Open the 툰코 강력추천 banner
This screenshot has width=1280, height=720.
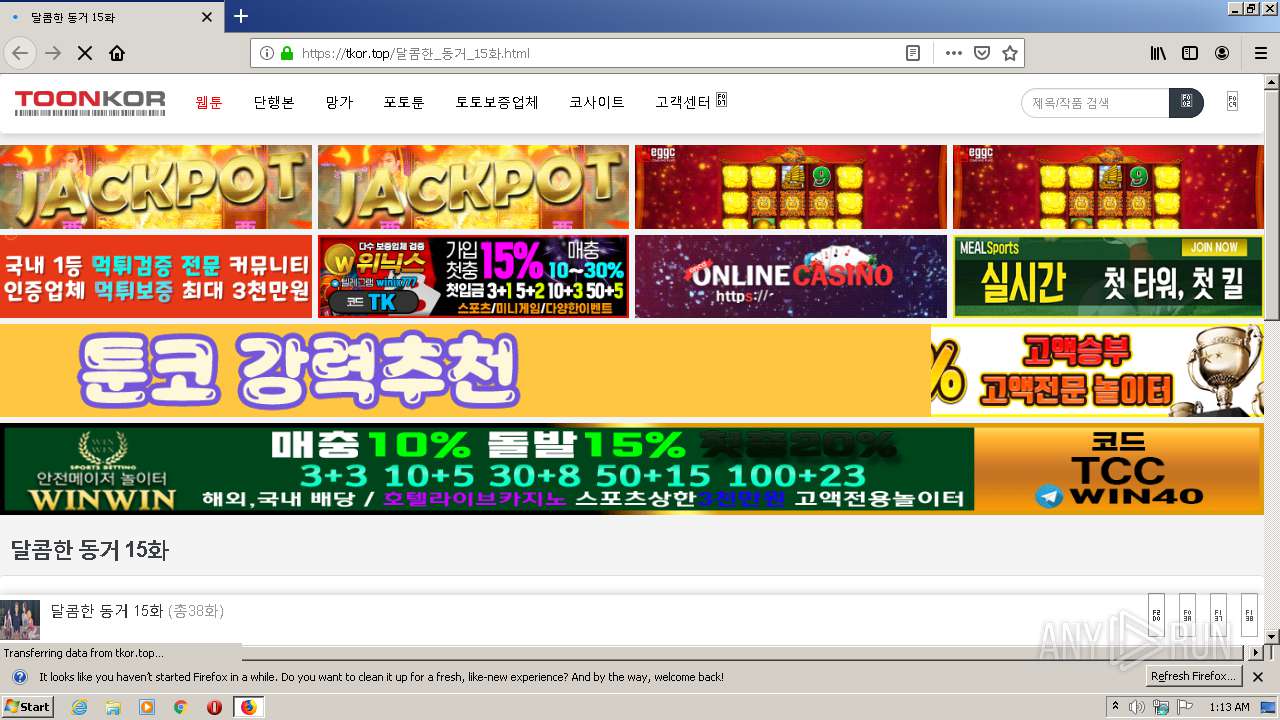pos(465,370)
